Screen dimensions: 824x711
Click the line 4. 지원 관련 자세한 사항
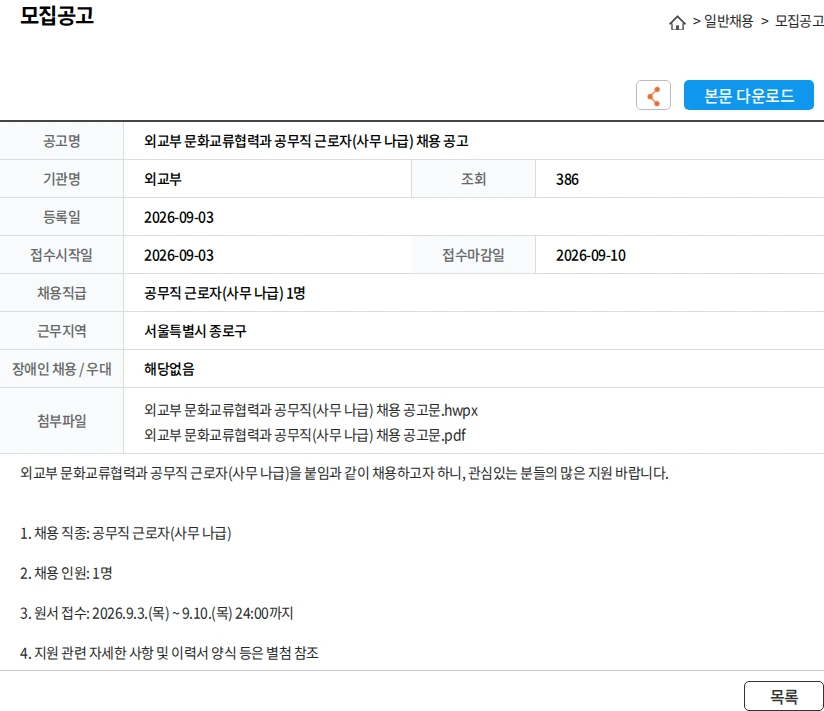169,653
